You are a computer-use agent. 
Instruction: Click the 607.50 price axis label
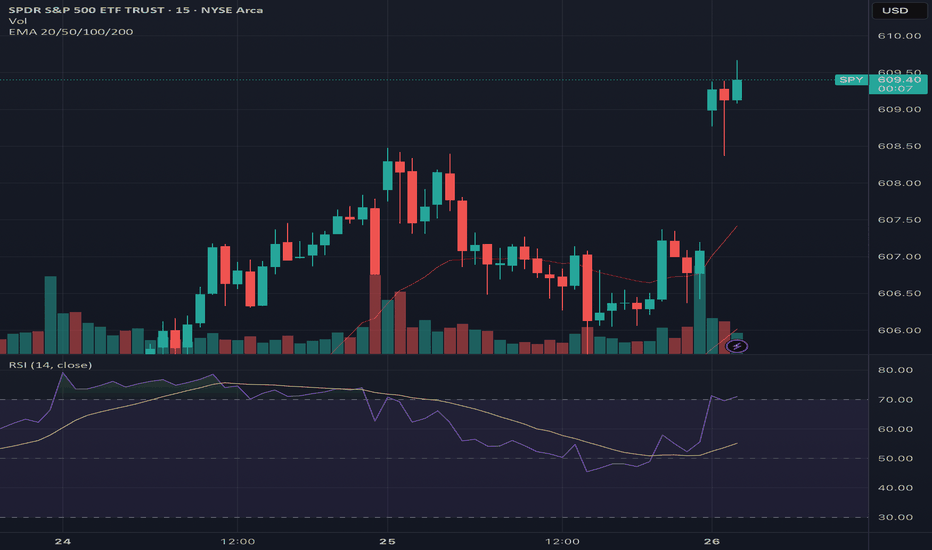(899, 220)
